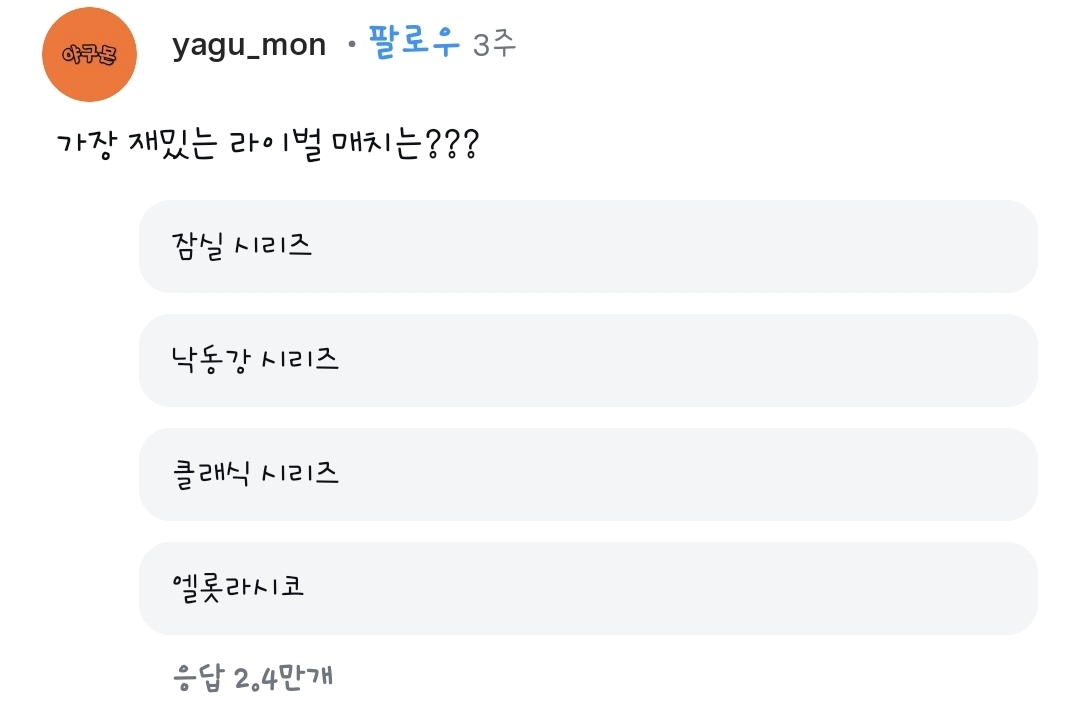The image size is (1079, 707).
Task: Click the first poll option 잠실 시리즈
Action: coord(587,246)
